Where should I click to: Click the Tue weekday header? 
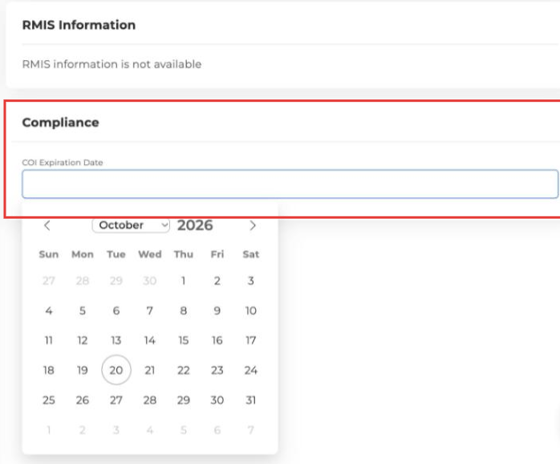pyautogui.click(x=116, y=254)
